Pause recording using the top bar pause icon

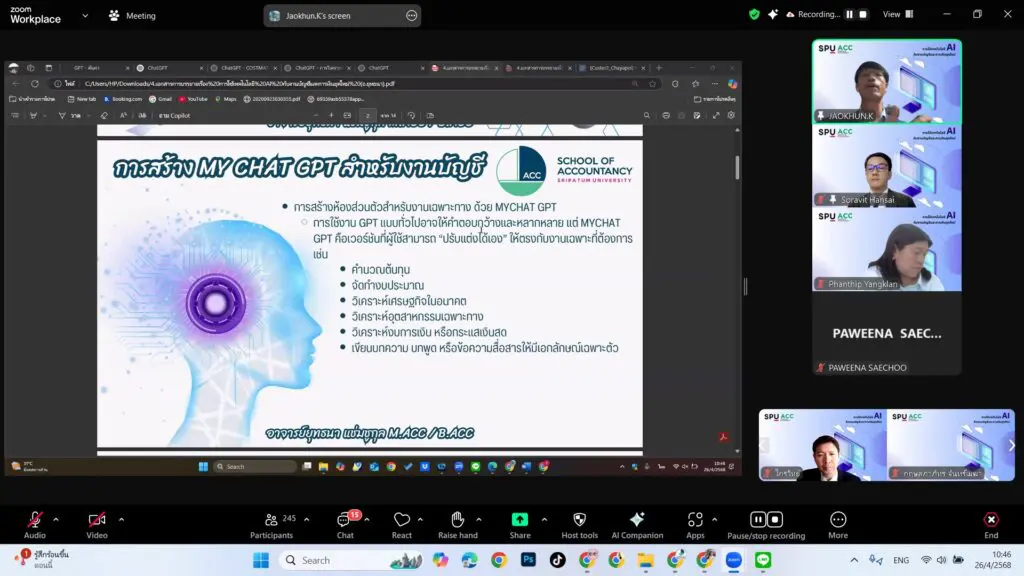pos(850,14)
